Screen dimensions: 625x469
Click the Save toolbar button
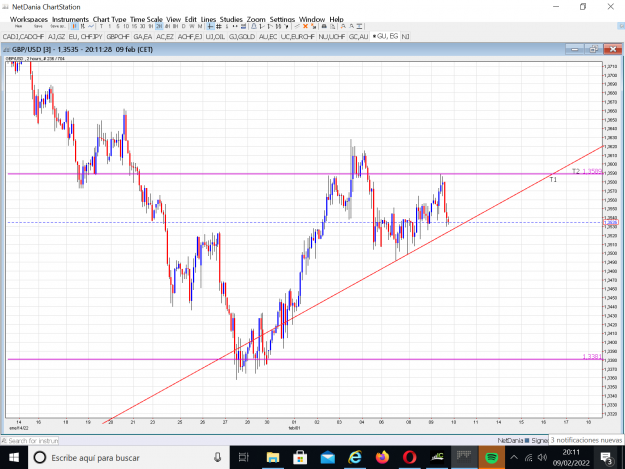38,26
